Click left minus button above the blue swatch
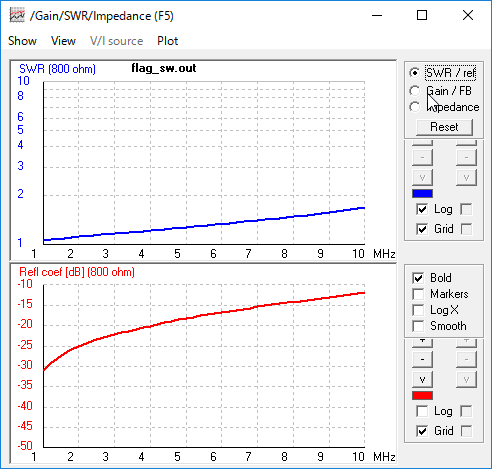This screenshot has width=492, height=469. tap(422, 157)
